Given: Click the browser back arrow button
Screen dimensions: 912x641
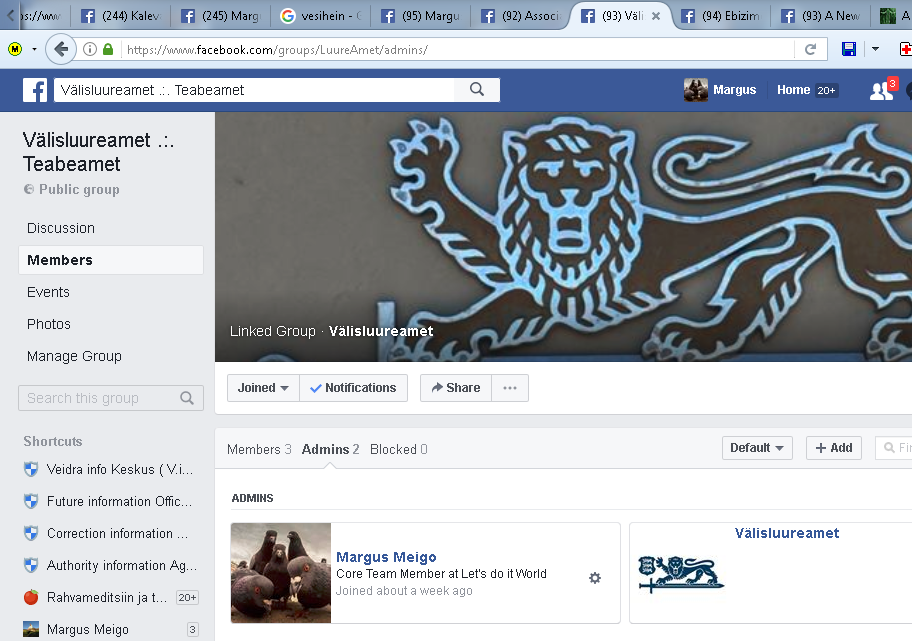Looking at the screenshot, I should 60,49.
